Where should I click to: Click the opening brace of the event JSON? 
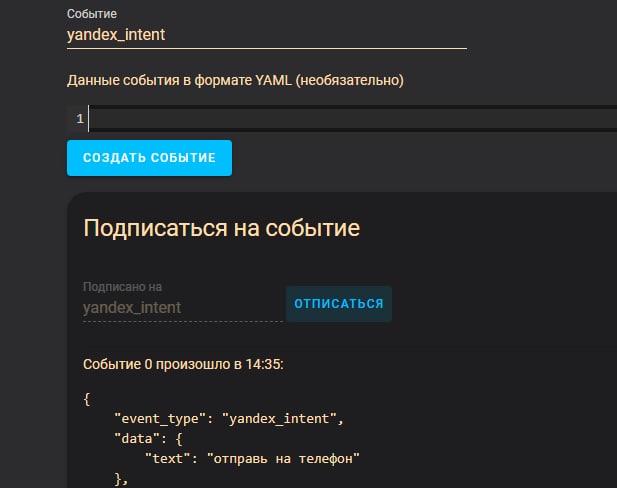click(x=87, y=399)
